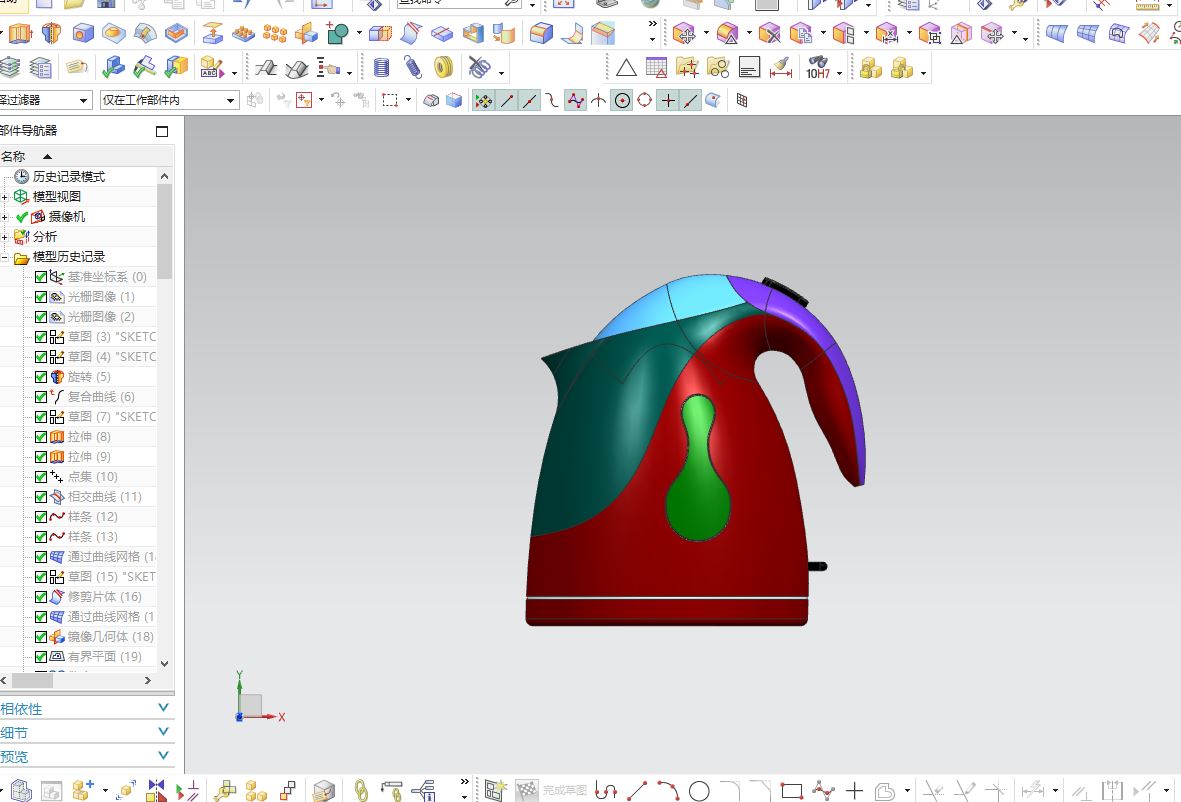Open the 10H7 tool dropdown arrow

coord(839,73)
